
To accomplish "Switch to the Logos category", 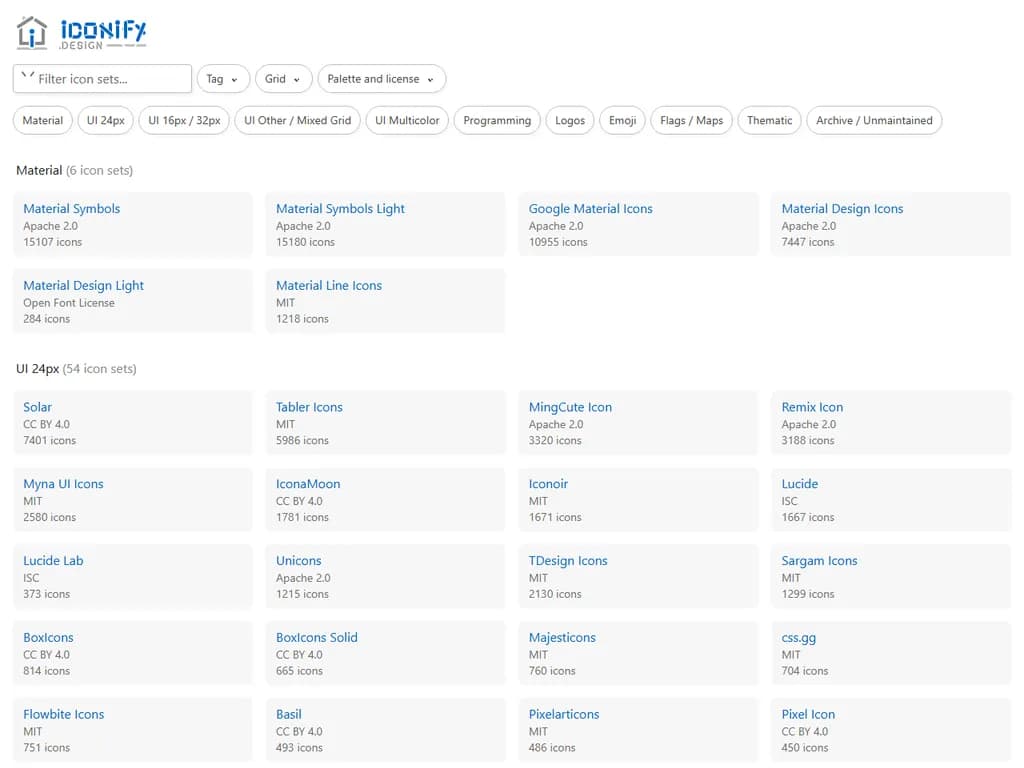I will tap(569, 120).
